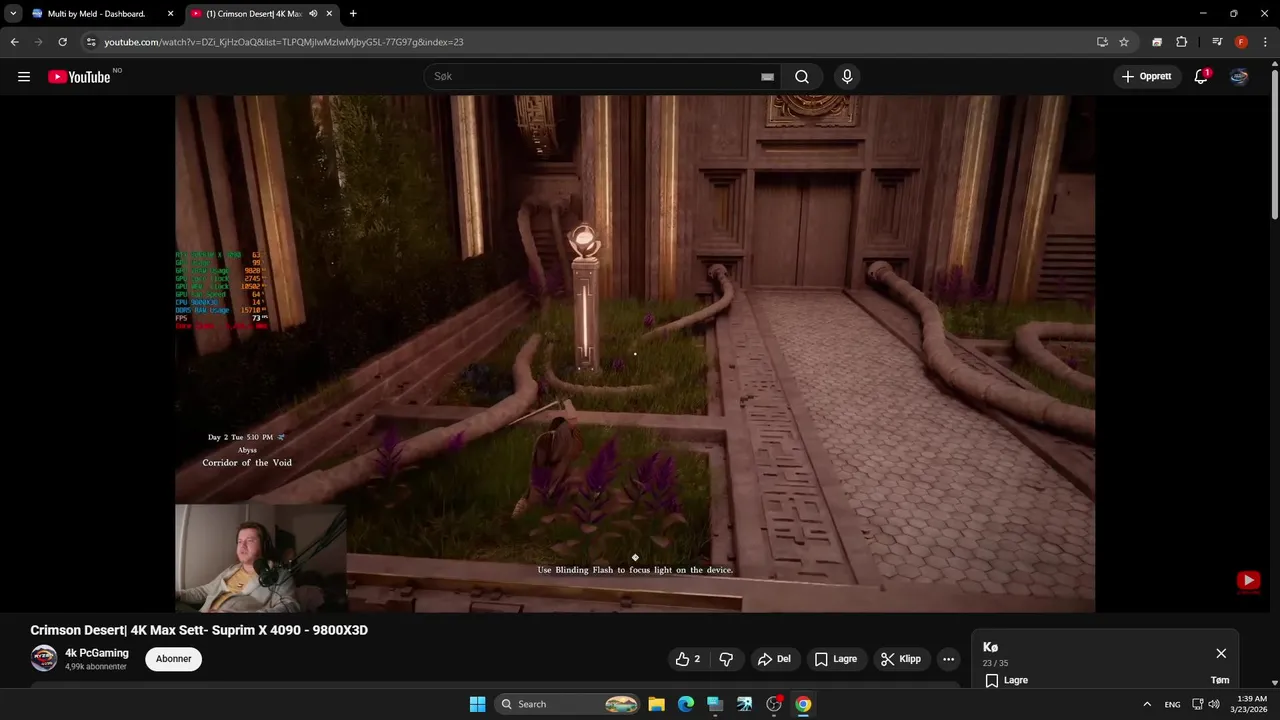Open YouTube account avatar menu
The image size is (1280, 720).
click(1239, 77)
